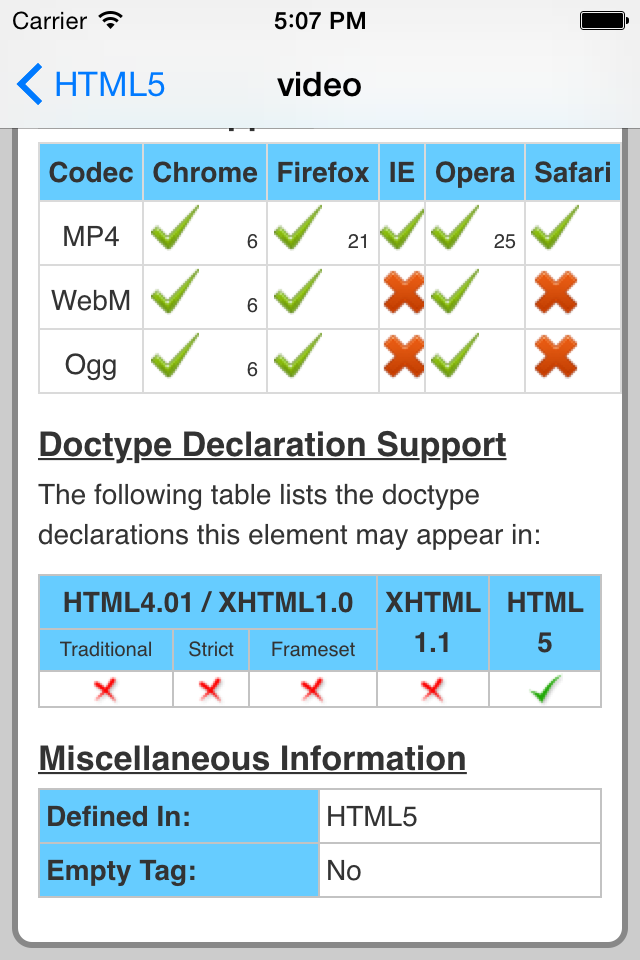Screen dimensions: 640x960
Task: Tap the blue back chevron icon
Action: pyautogui.click(x=29, y=84)
